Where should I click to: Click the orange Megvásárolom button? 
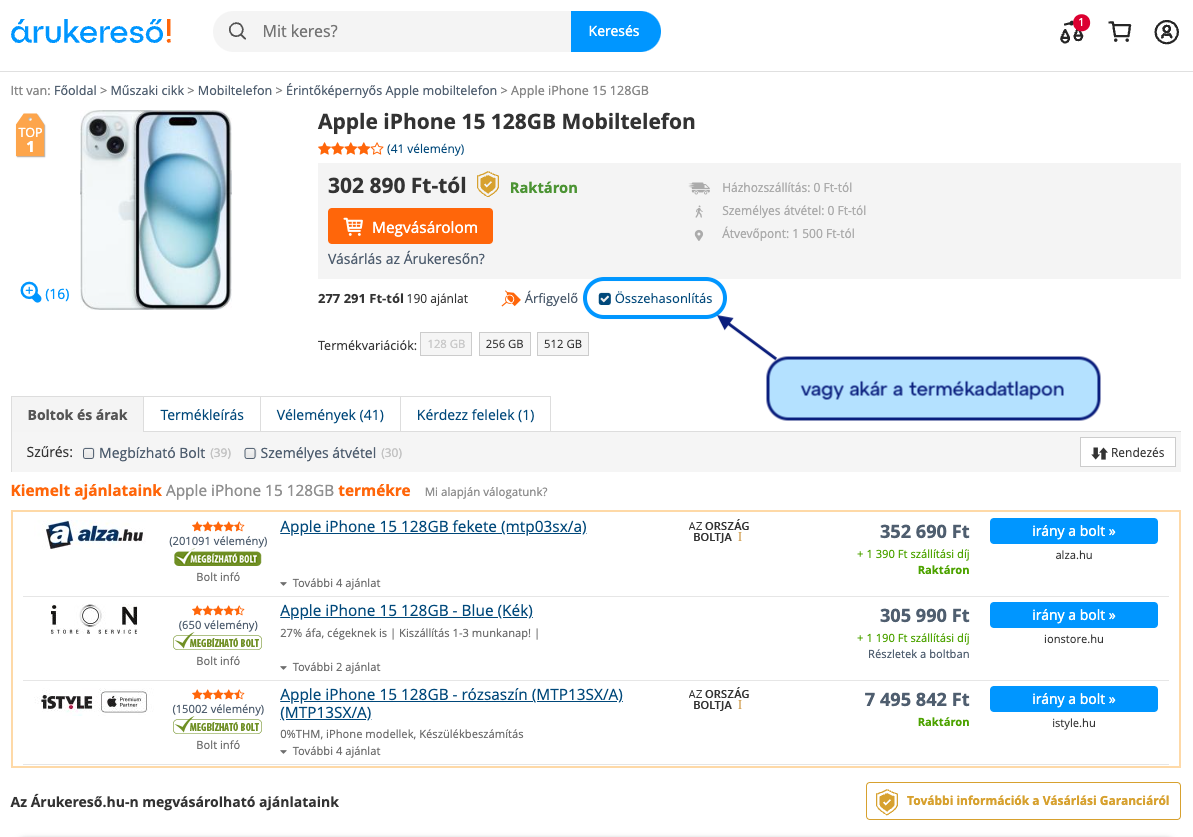pyautogui.click(x=410, y=227)
